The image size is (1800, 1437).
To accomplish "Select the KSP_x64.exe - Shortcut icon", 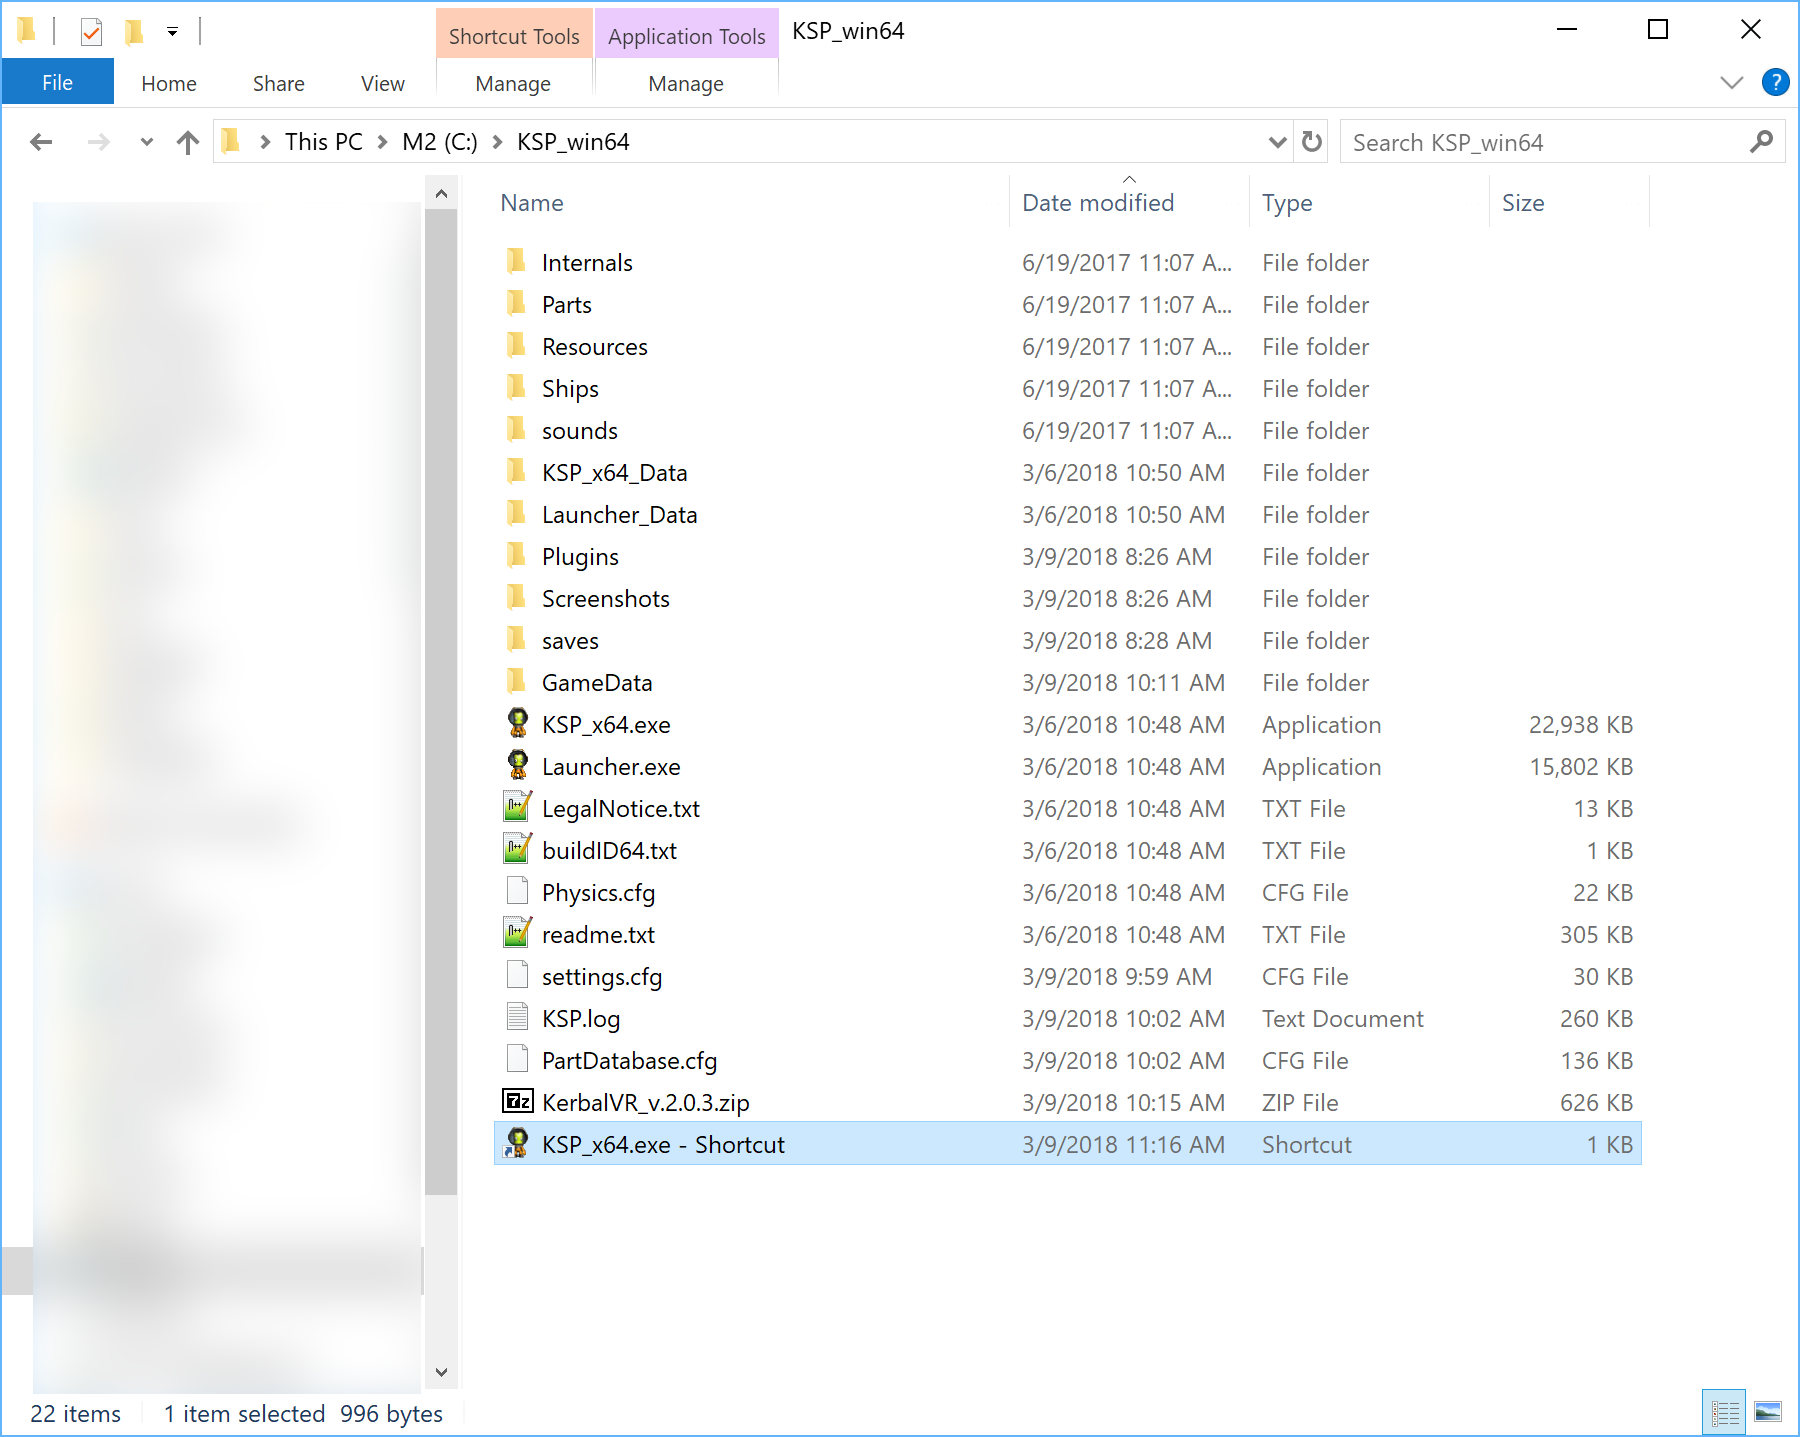I will (x=517, y=1143).
